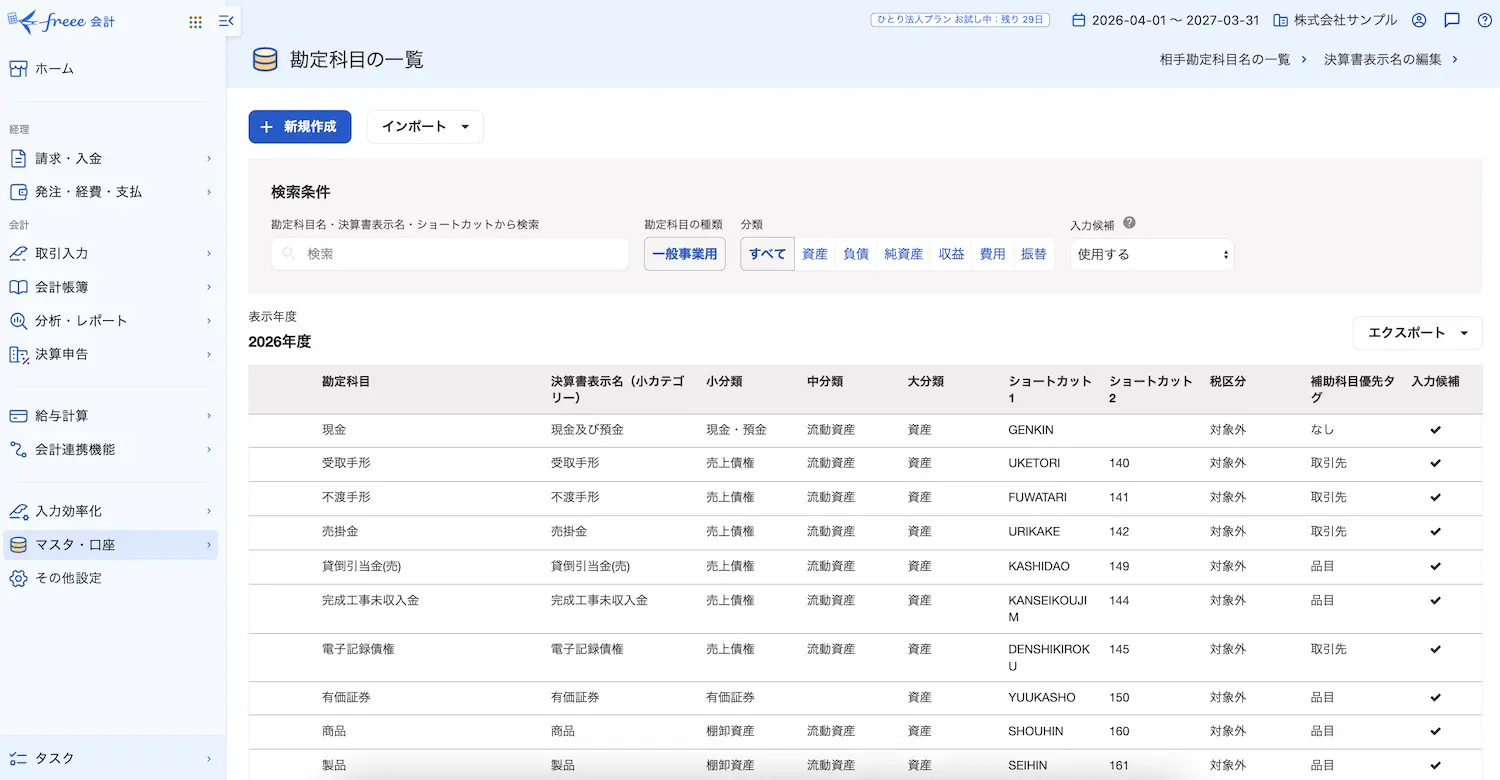This screenshot has height=780, width=1500.
Task: Collapse the sidebar with the menu toggle icon
Action: [226, 21]
